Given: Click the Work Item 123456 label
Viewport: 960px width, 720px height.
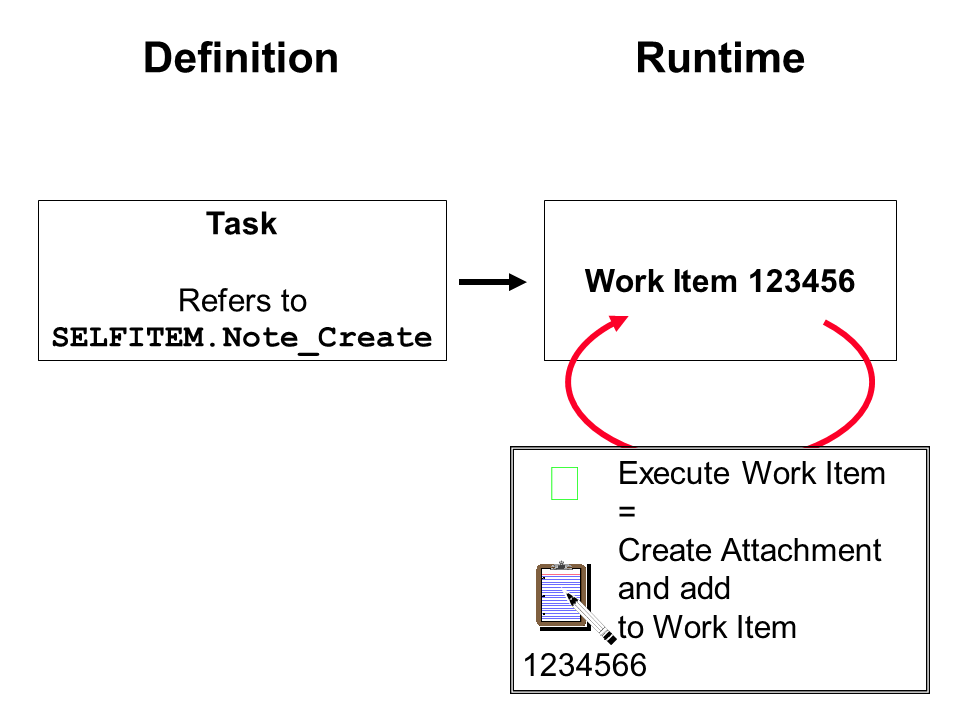Looking at the screenshot, I should coord(720,281).
